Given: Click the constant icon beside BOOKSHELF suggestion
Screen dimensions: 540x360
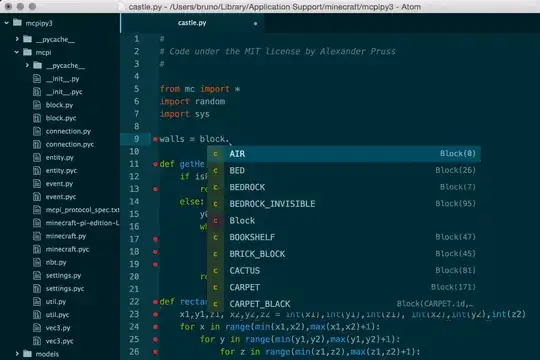Looking at the screenshot, I should click(216, 237).
